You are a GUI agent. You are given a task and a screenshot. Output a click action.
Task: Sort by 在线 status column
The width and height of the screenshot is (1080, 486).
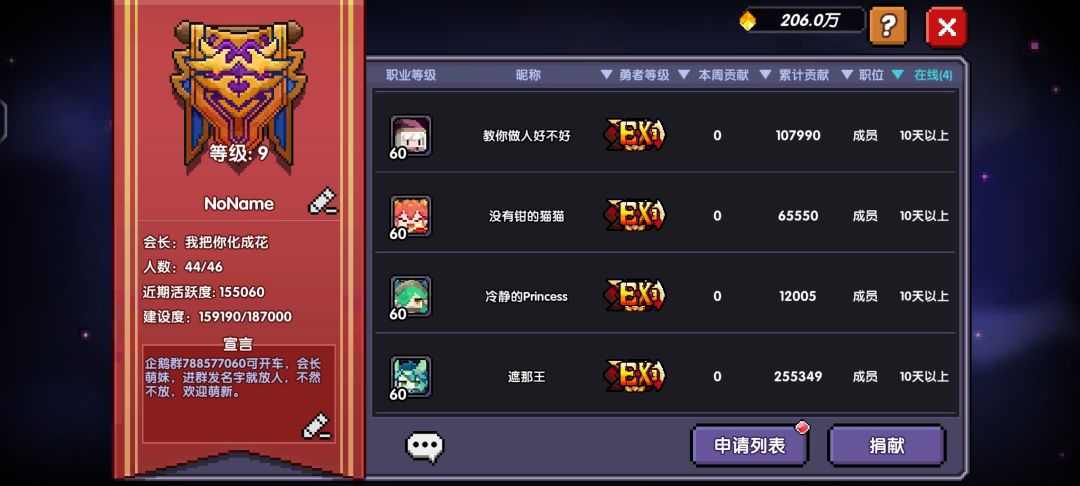[x=922, y=75]
